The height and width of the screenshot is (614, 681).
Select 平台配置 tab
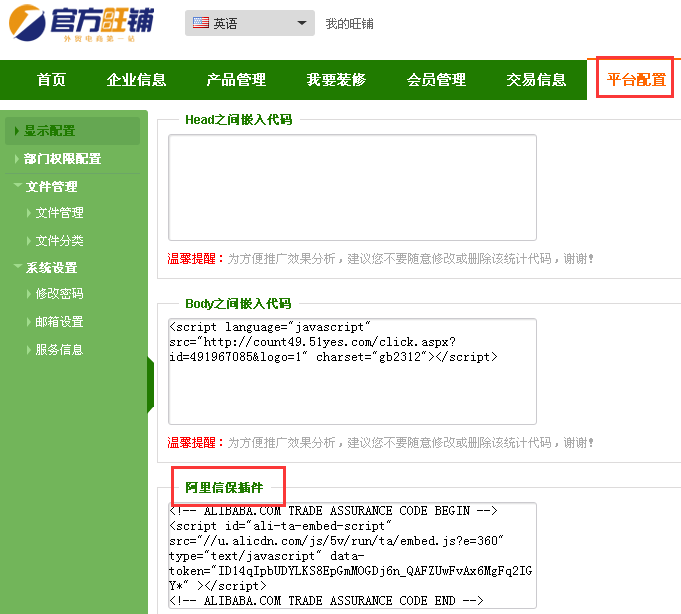[x=636, y=79]
